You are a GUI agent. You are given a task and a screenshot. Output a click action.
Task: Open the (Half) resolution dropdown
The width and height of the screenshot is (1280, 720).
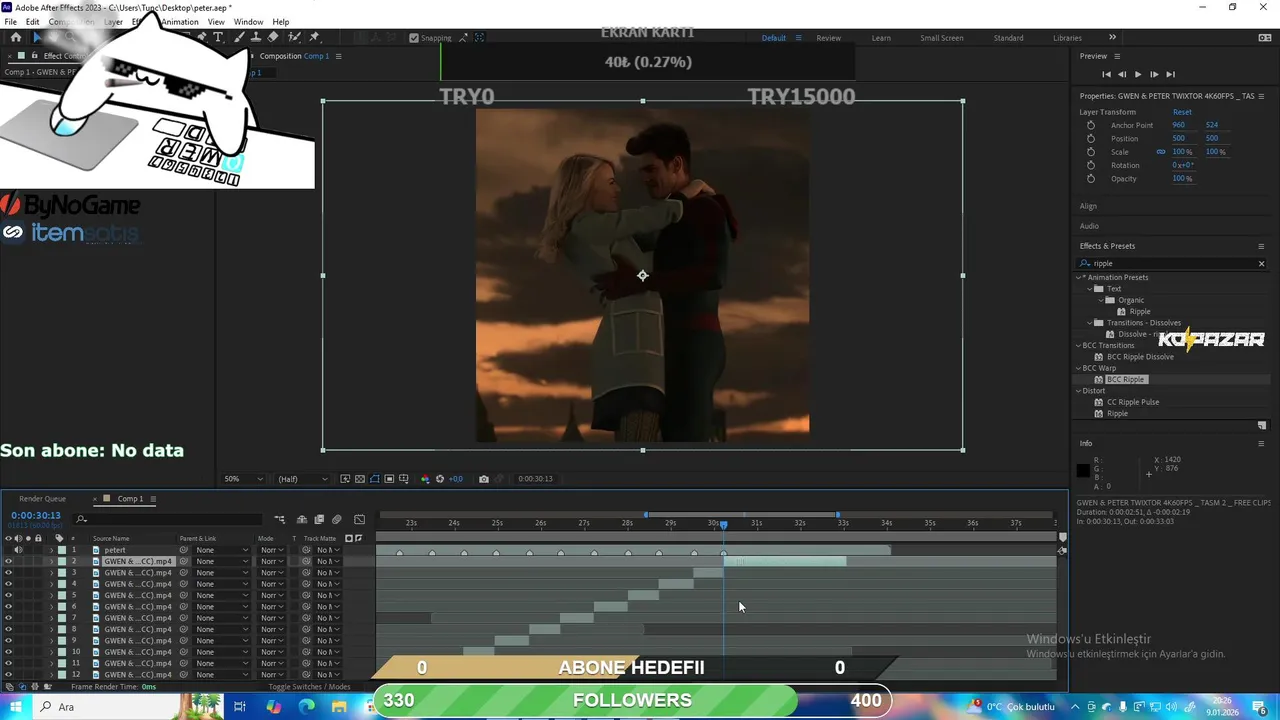click(301, 479)
